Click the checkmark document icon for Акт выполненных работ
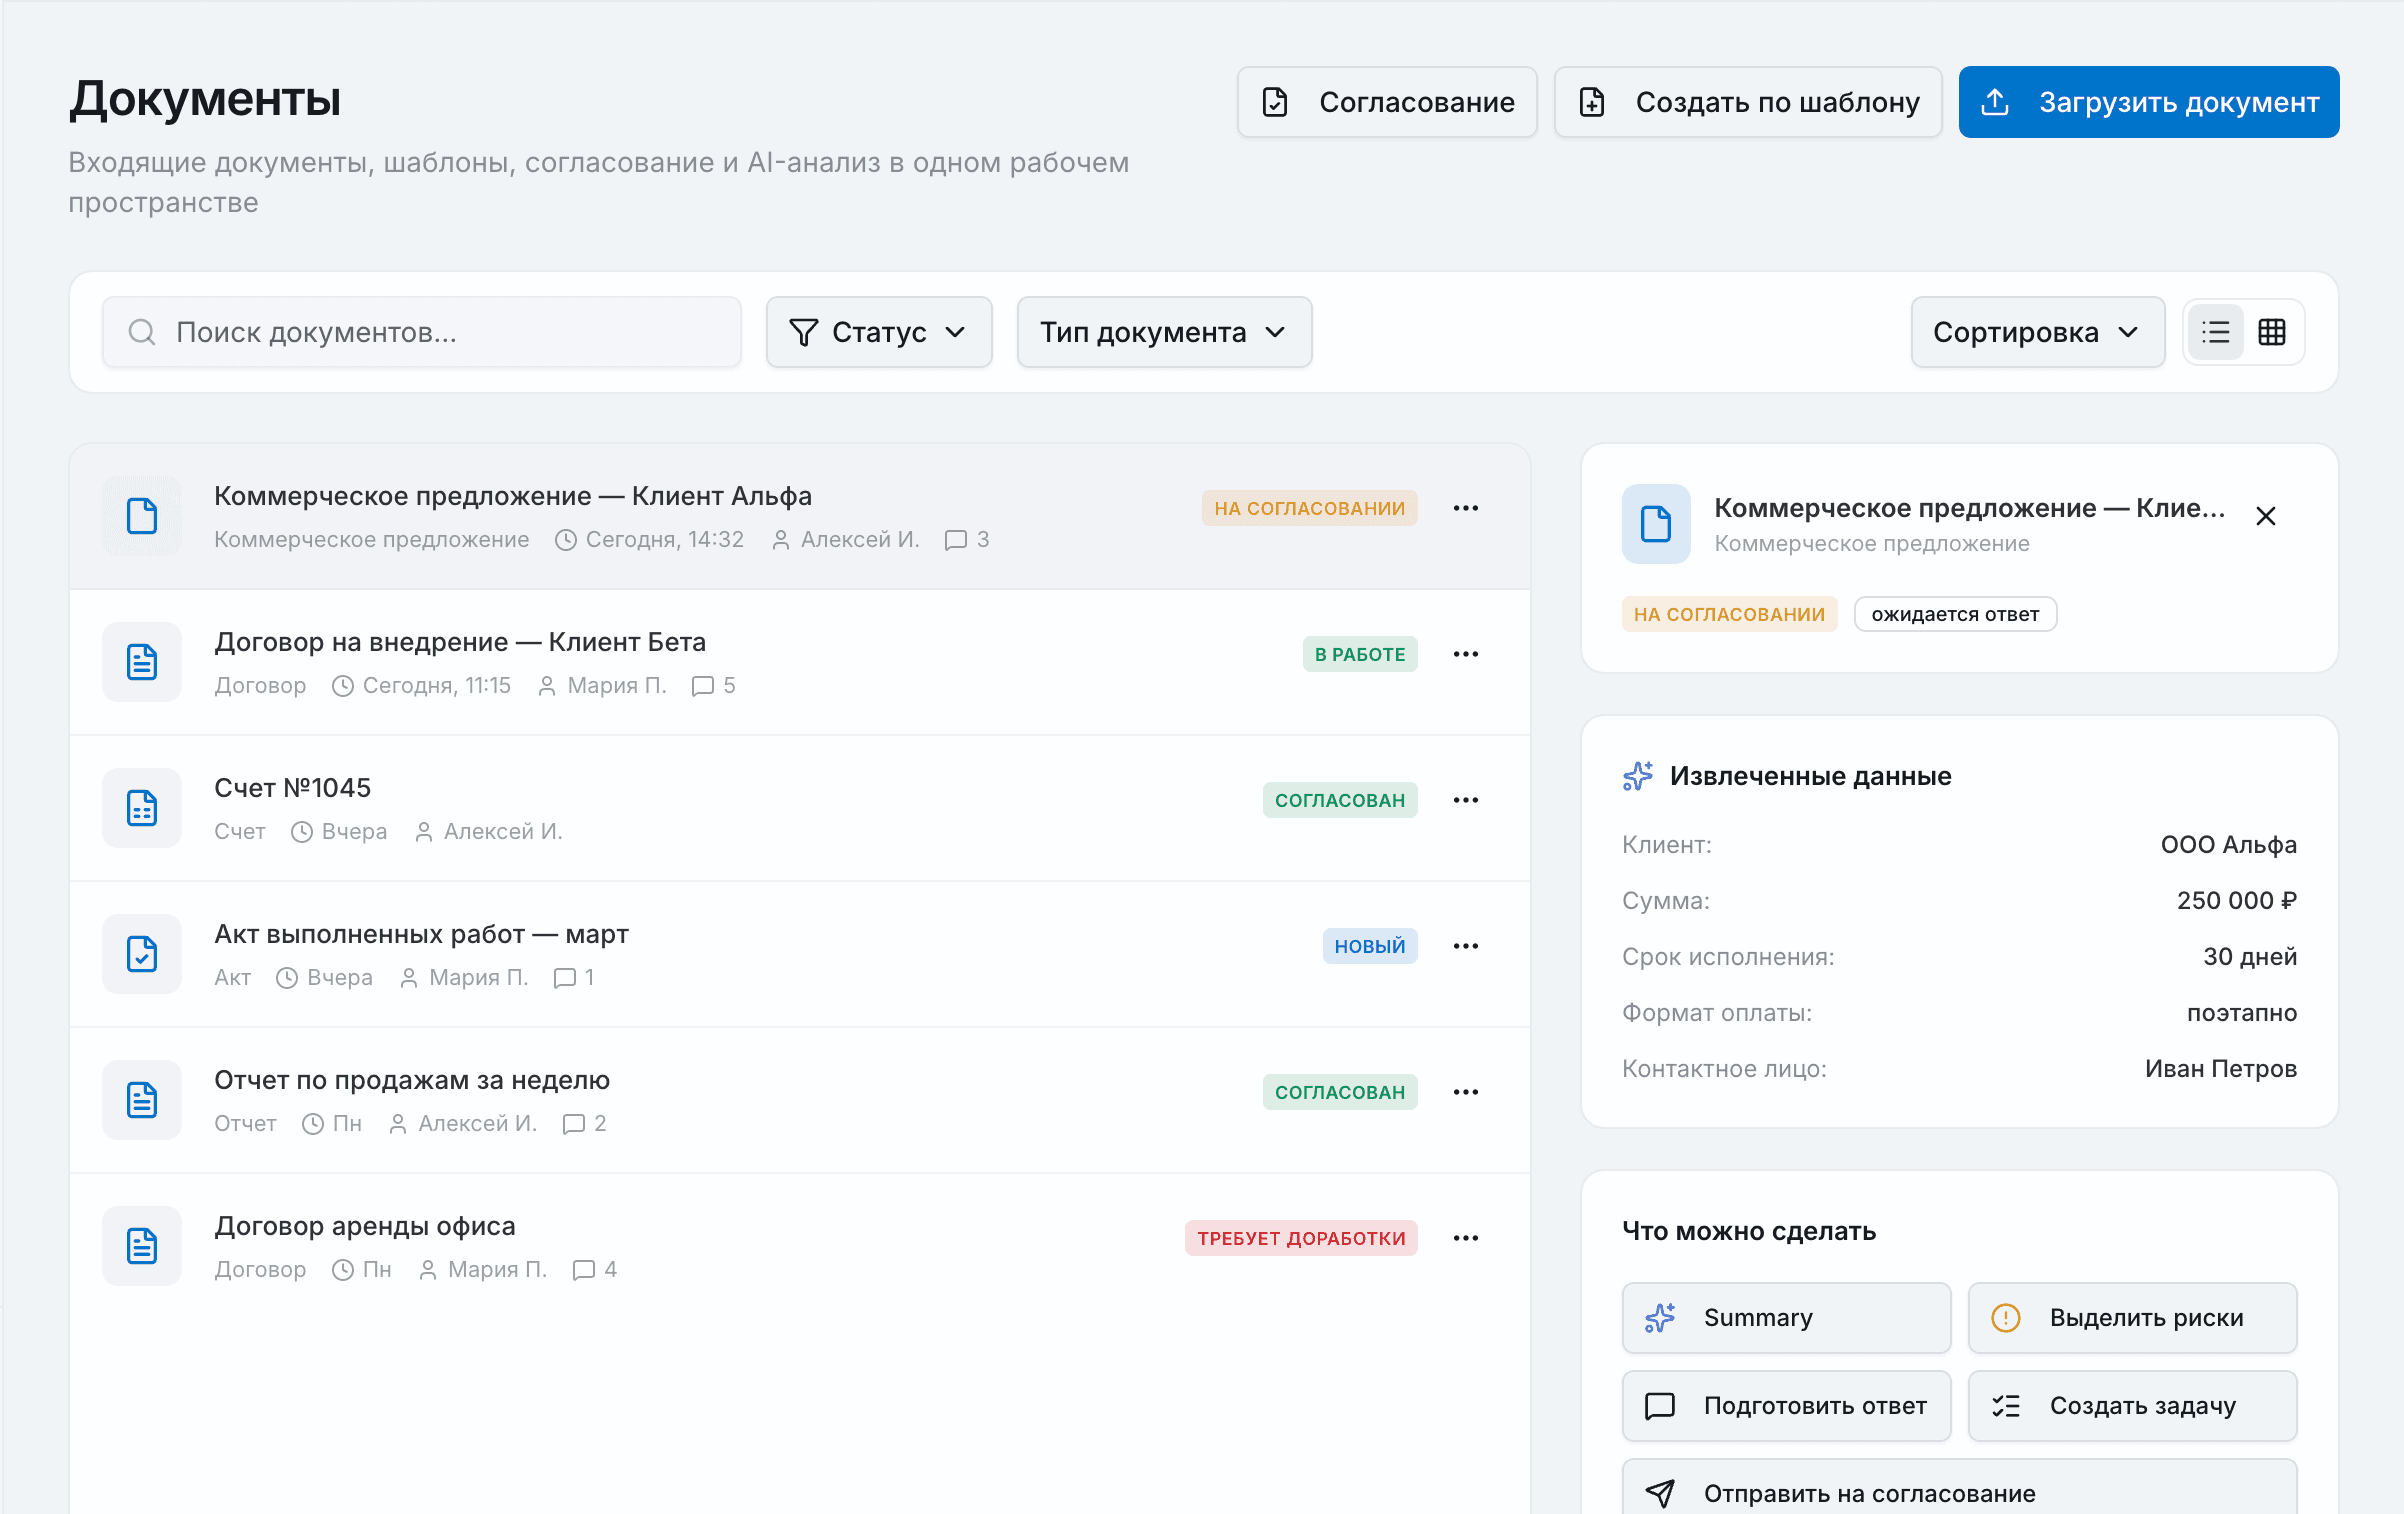 click(x=142, y=953)
